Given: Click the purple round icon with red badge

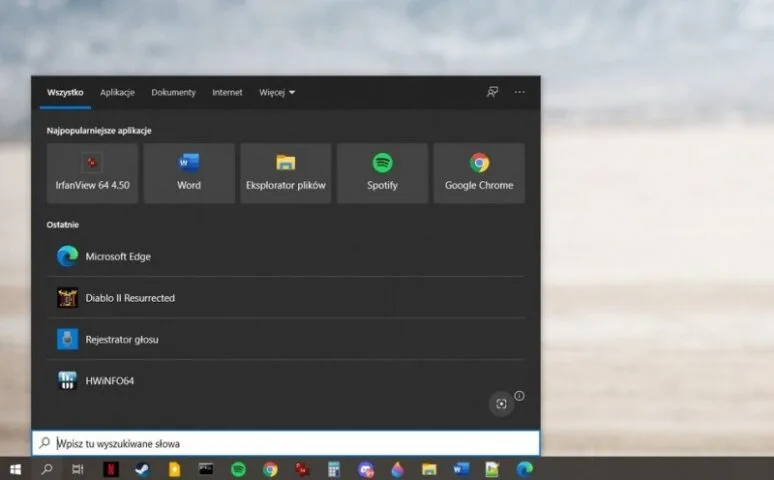Looking at the screenshot, I should 366,469.
